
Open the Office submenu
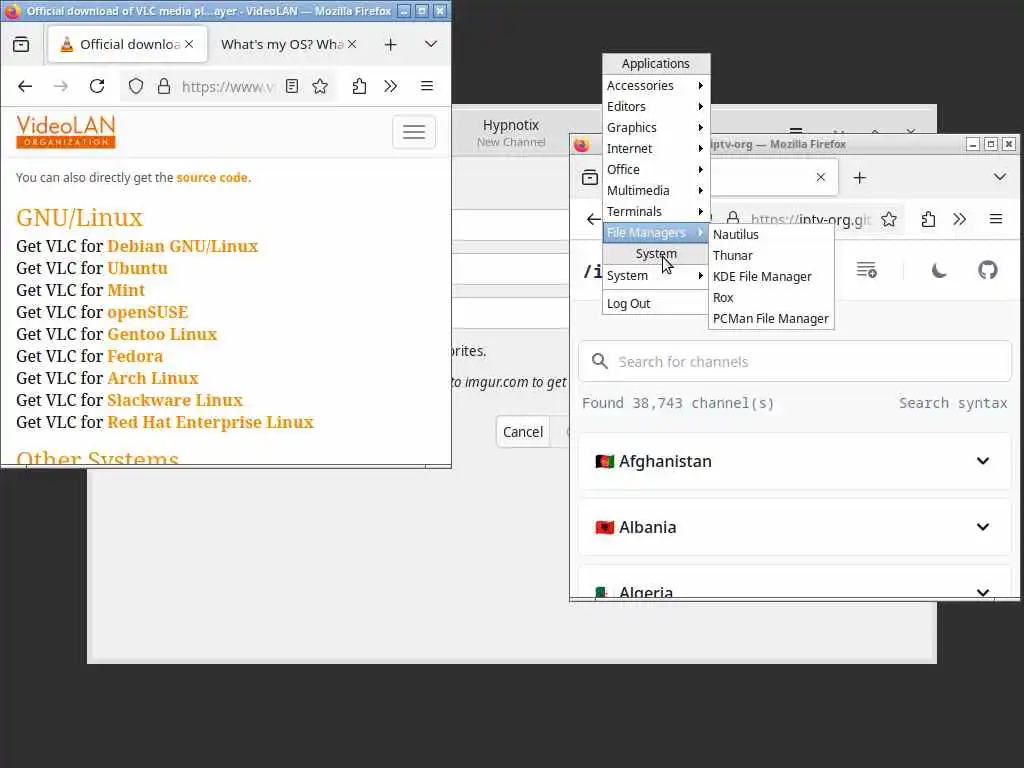[x=656, y=169]
